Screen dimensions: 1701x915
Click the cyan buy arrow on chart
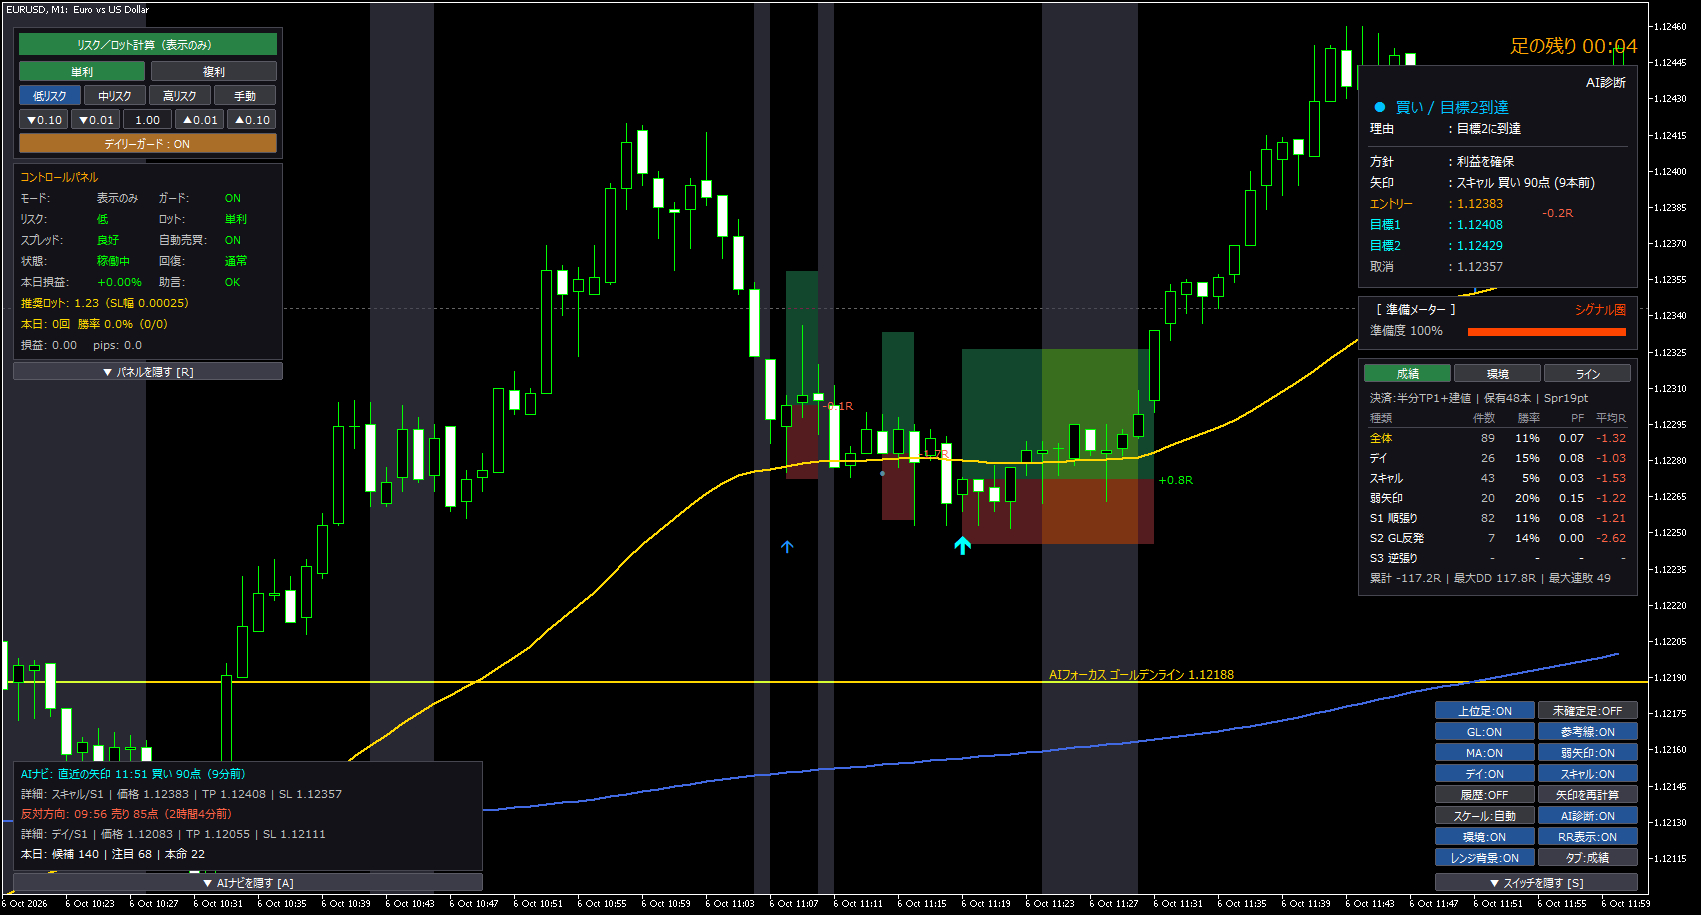click(962, 545)
